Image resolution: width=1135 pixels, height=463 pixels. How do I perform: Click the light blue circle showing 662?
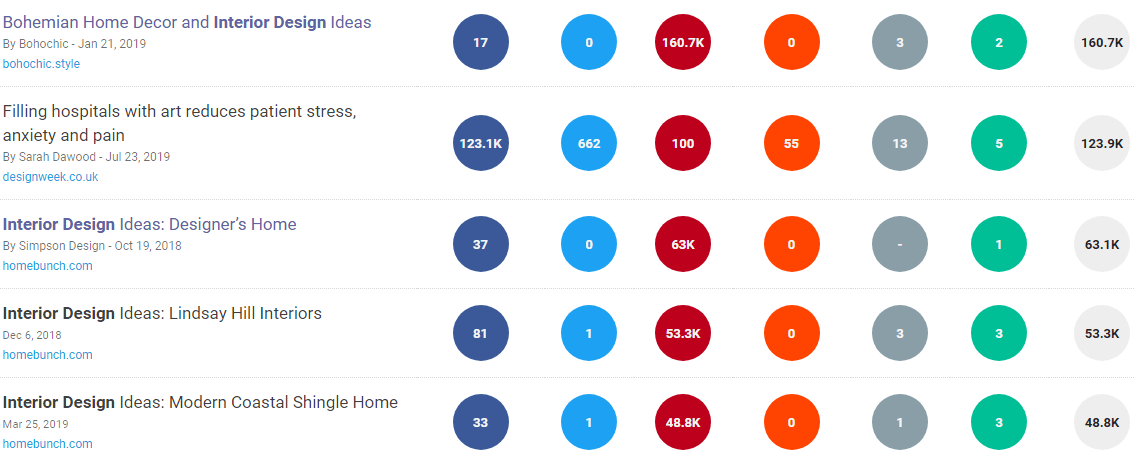point(589,144)
